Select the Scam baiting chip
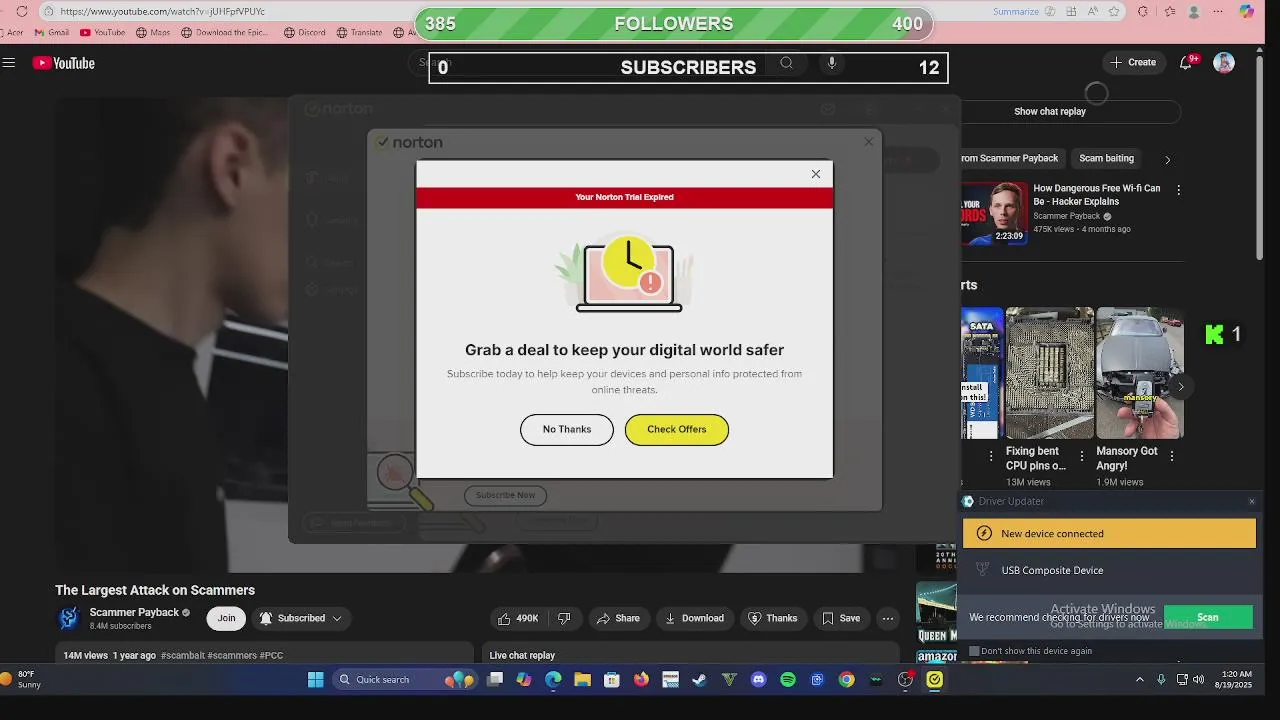 point(1106,158)
